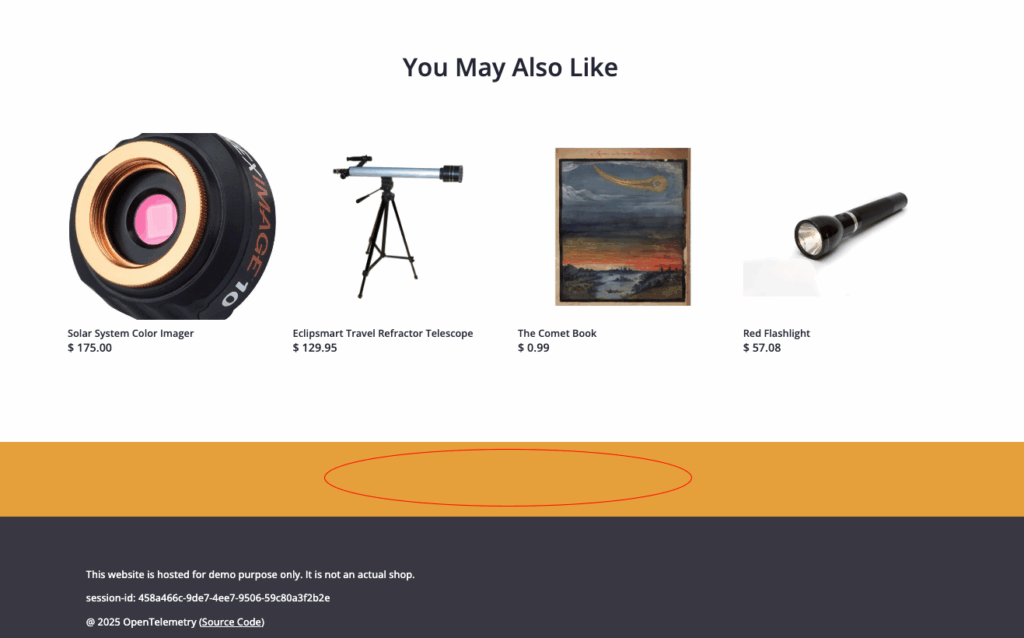Click the $ 129.95 telescope price
The height and width of the screenshot is (638, 1024).
[x=315, y=347]
